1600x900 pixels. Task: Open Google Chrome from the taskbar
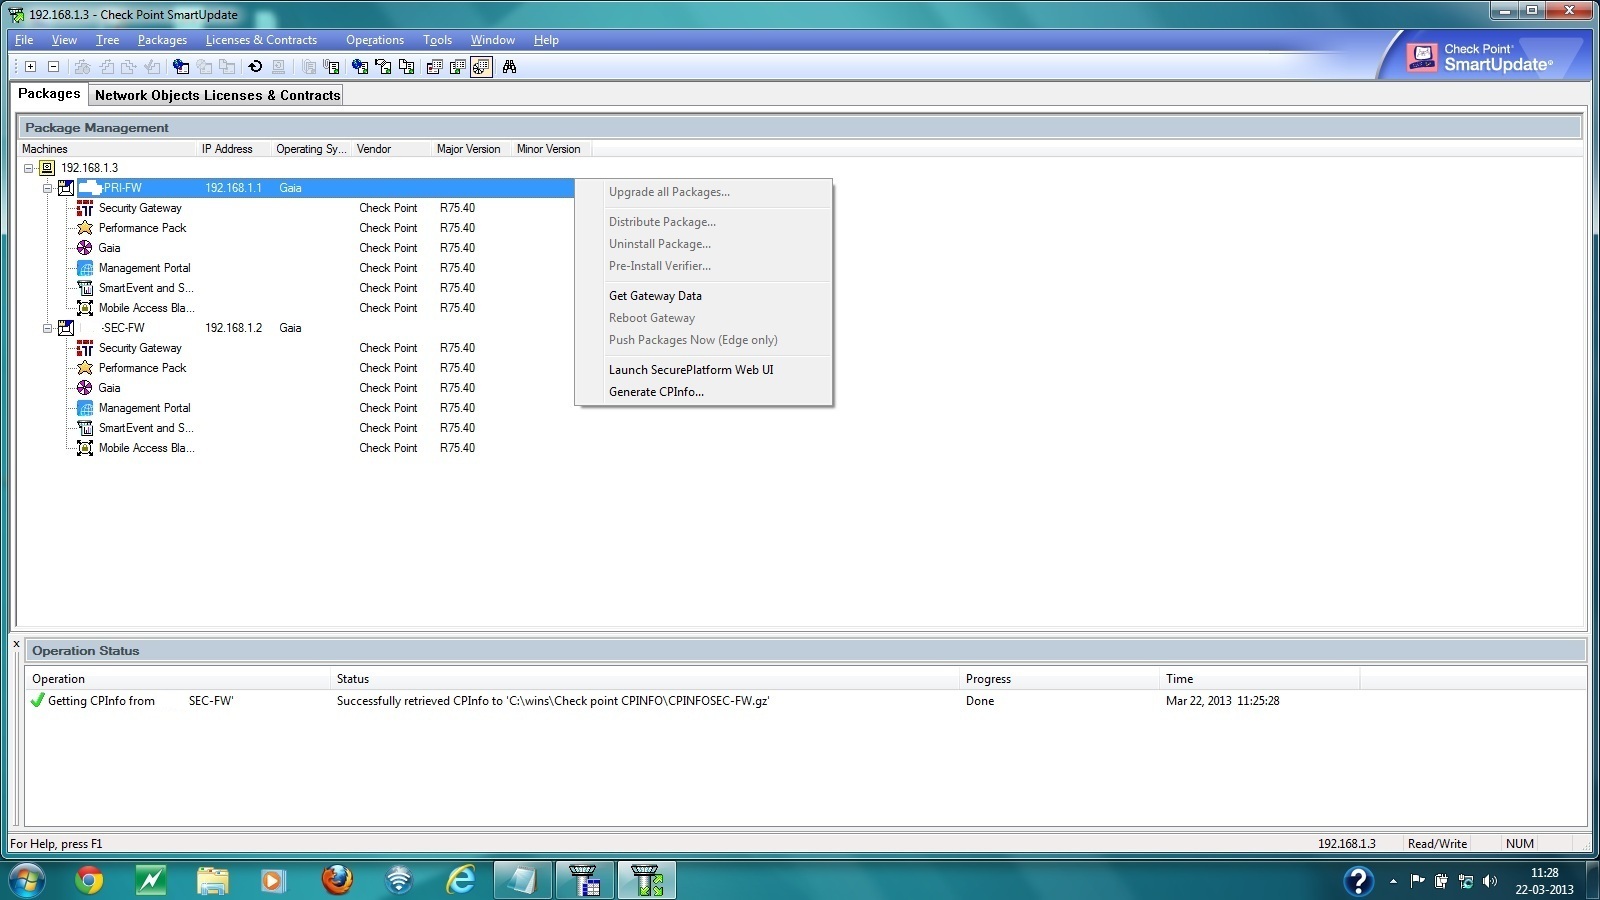[x=89, y=881]
